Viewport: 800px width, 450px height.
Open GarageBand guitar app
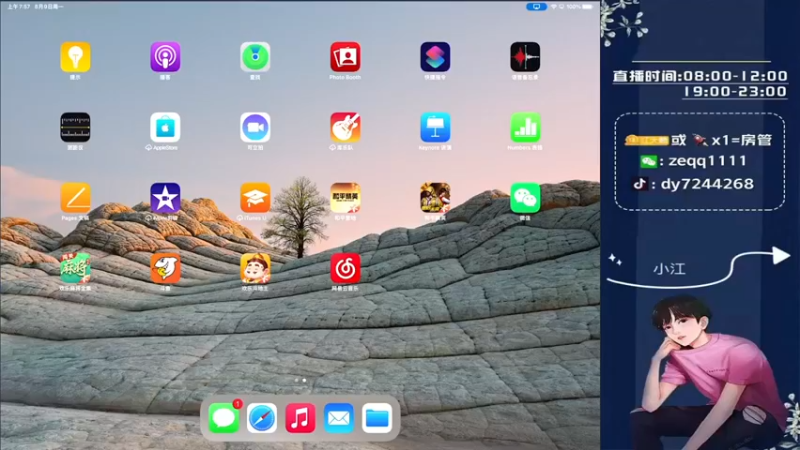click(345, 127)
